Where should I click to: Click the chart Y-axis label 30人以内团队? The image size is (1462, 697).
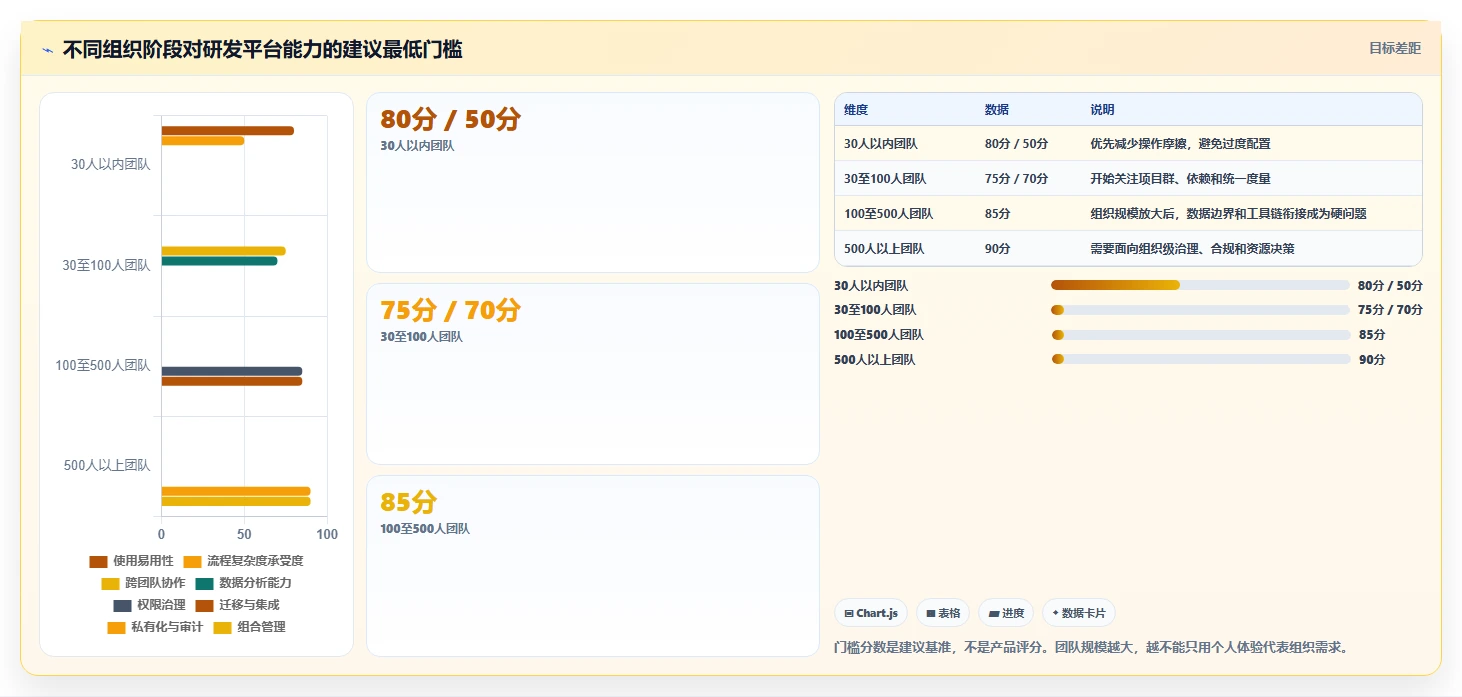tap(111, 164)
